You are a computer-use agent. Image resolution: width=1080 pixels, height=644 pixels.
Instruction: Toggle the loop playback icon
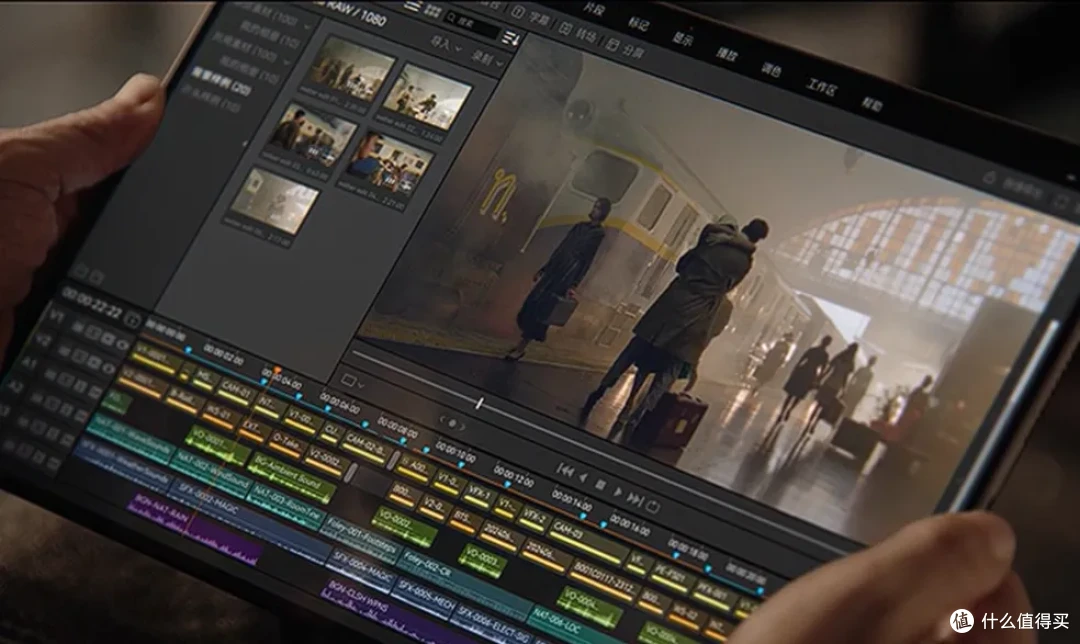pos(654,507)
